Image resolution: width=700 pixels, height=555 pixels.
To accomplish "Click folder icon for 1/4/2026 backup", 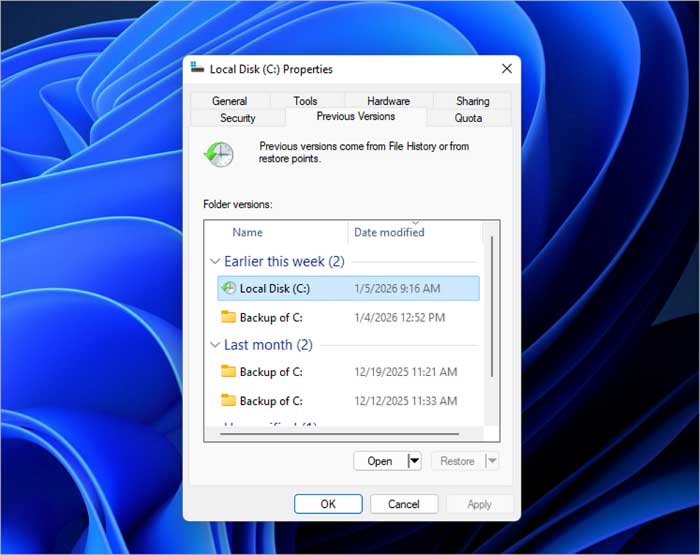I will point(229,318).
